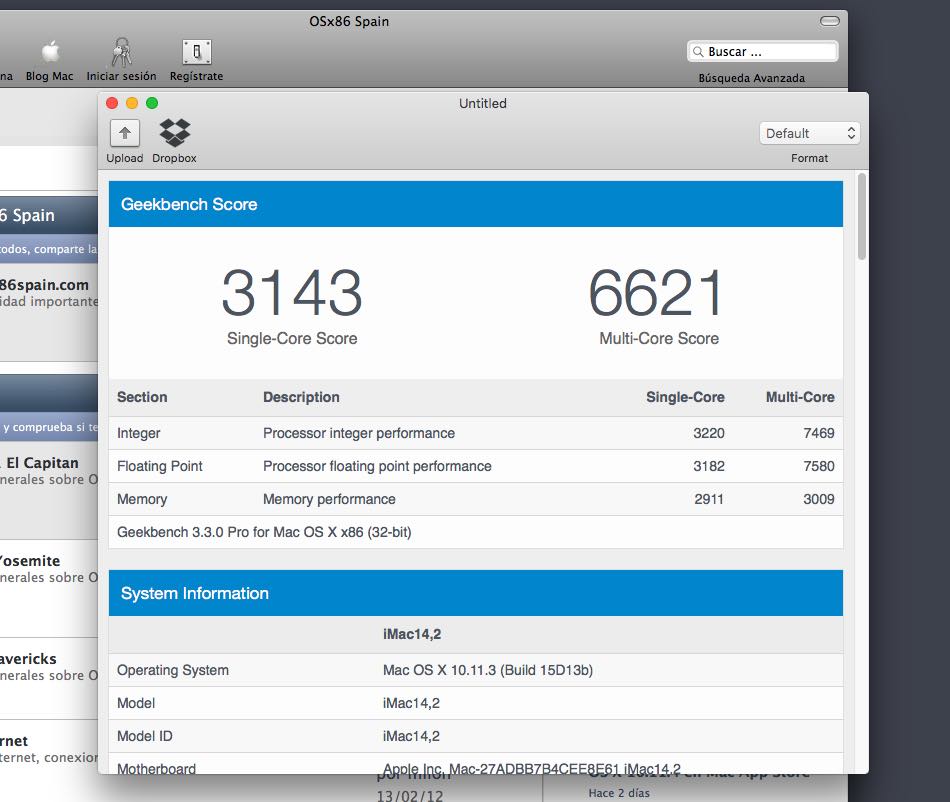Image resolution: width=950 pixels, height=802 pixels.
Task: Select the Memory single-core value 2911
Action: click(709, 499)
